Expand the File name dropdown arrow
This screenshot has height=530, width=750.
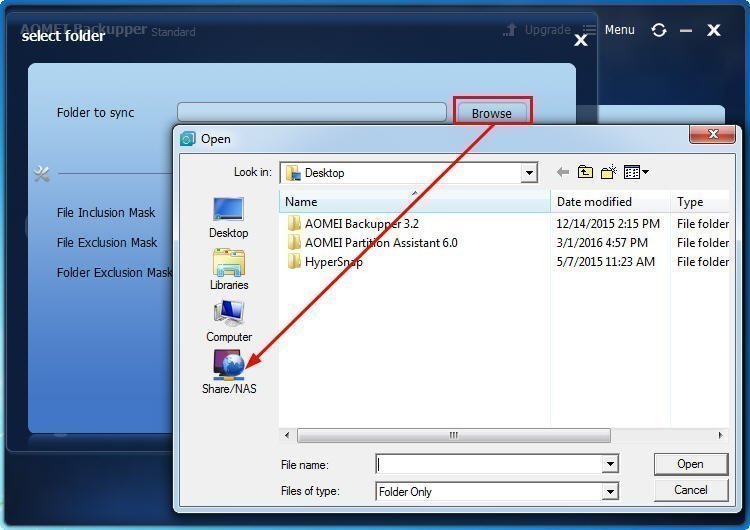pos(610,464)
